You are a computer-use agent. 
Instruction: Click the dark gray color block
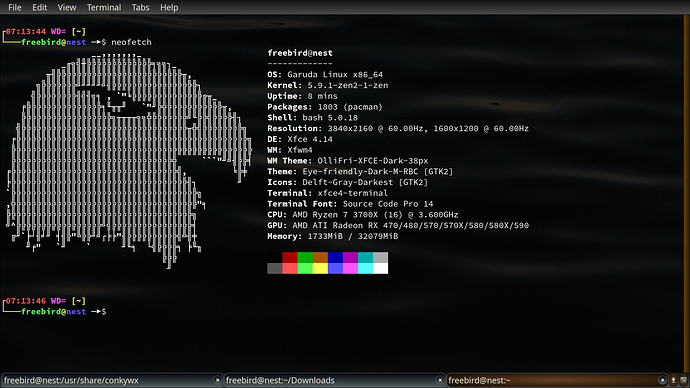click(x=275, y=268)
